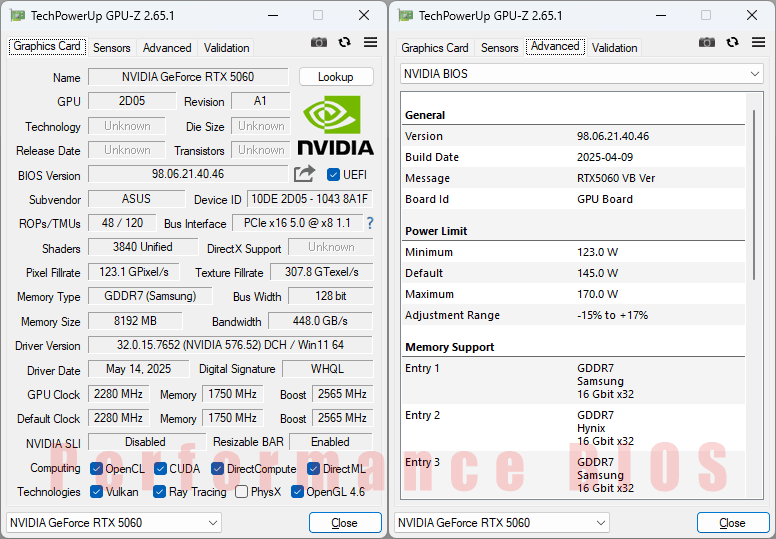776x539 pixels.
Task: Click Version 98.06.21.40.46 in Advanced panel
Action: 613,136
